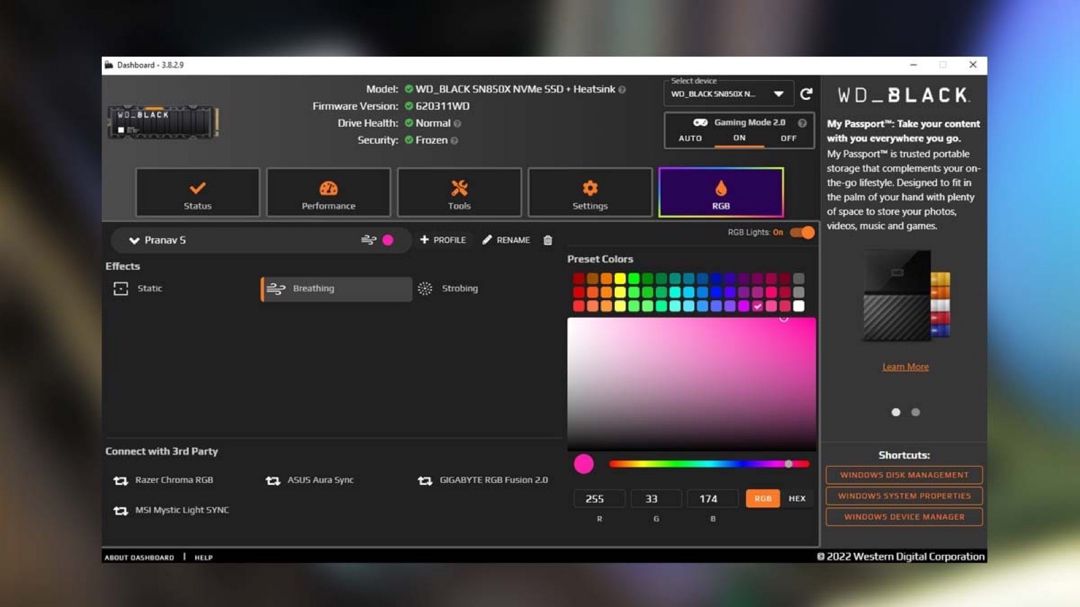The height and width of the screenshot is (607, 1080).
Task: Switch to the Tools tab
Action: click(x=459, y=193)
